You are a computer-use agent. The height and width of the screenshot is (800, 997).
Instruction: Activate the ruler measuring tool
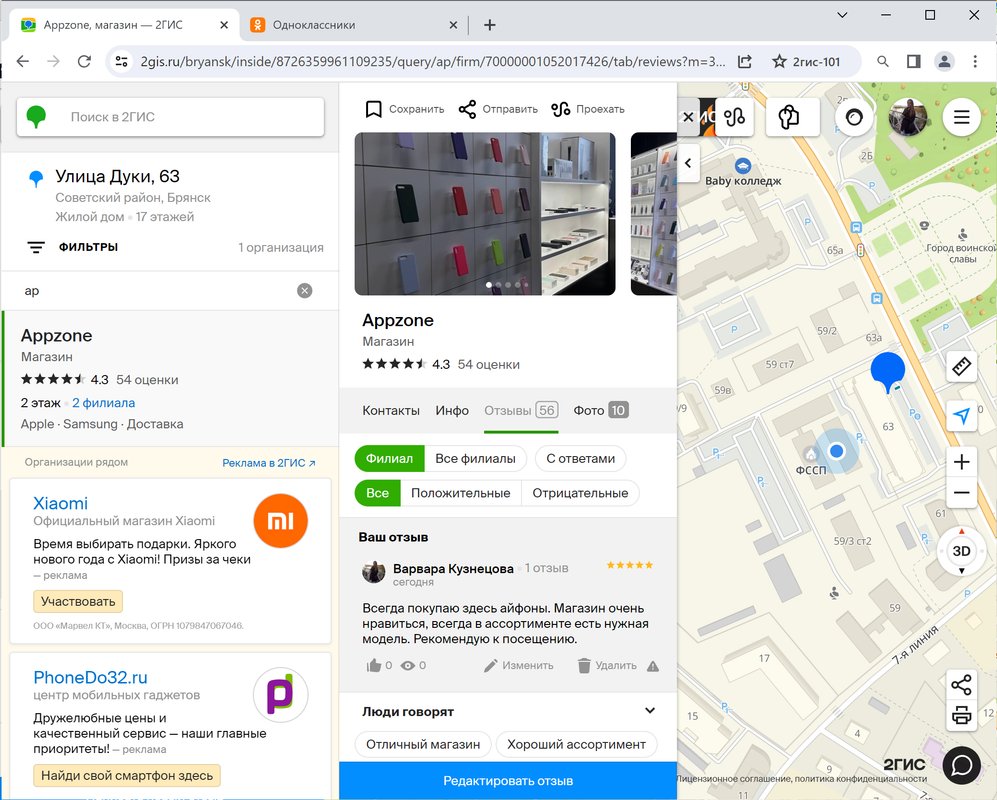(x=961, y=366)
